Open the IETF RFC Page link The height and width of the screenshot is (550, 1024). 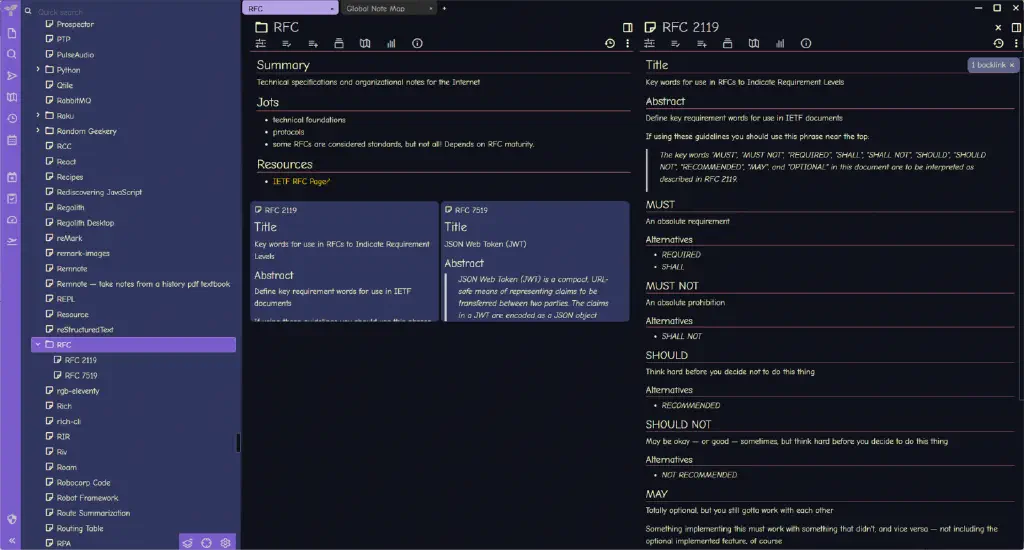[x=301, y=182]
